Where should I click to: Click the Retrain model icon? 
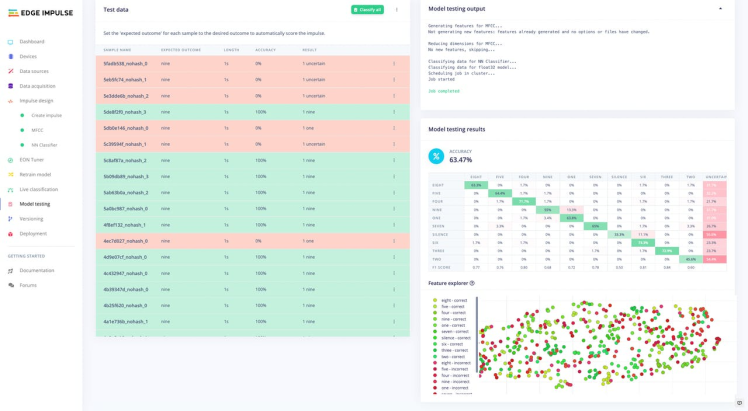pyautogui.click(x=11, y=174)
